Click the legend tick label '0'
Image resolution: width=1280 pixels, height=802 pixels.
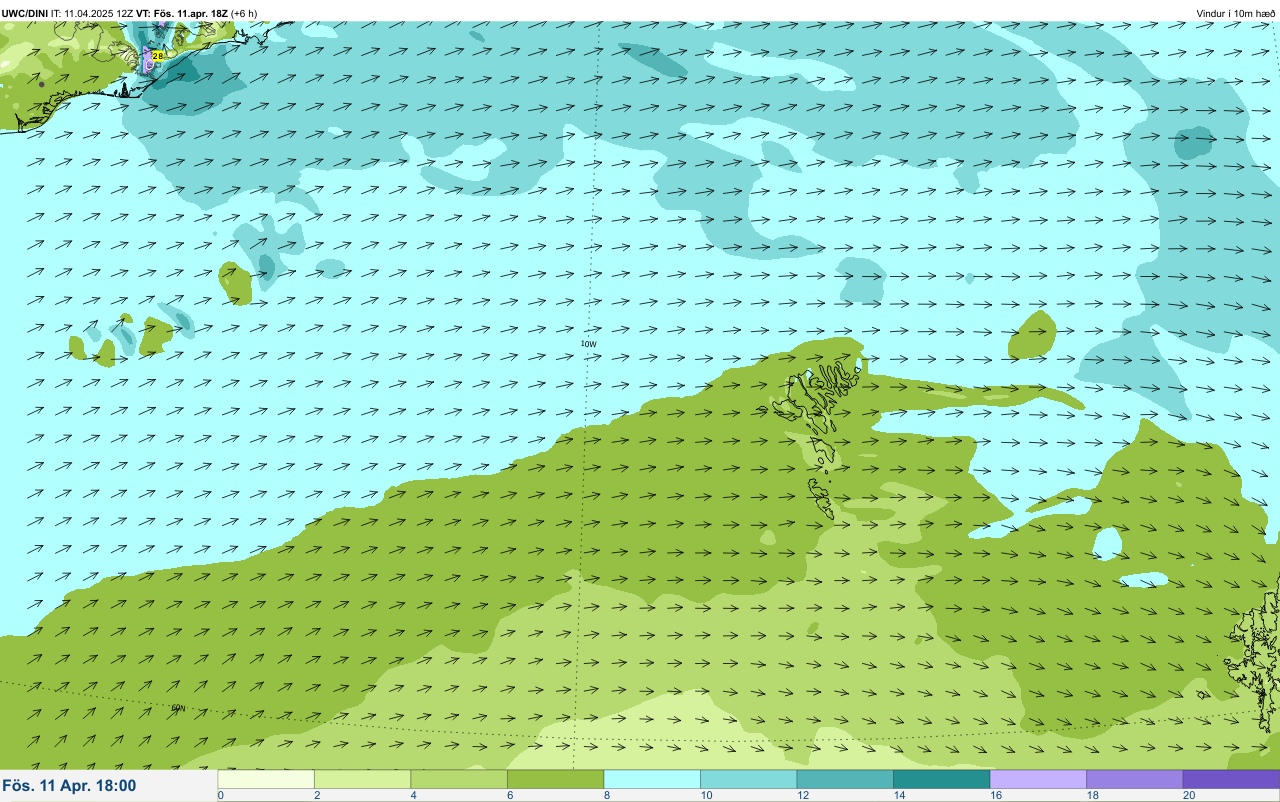[220, 795]
